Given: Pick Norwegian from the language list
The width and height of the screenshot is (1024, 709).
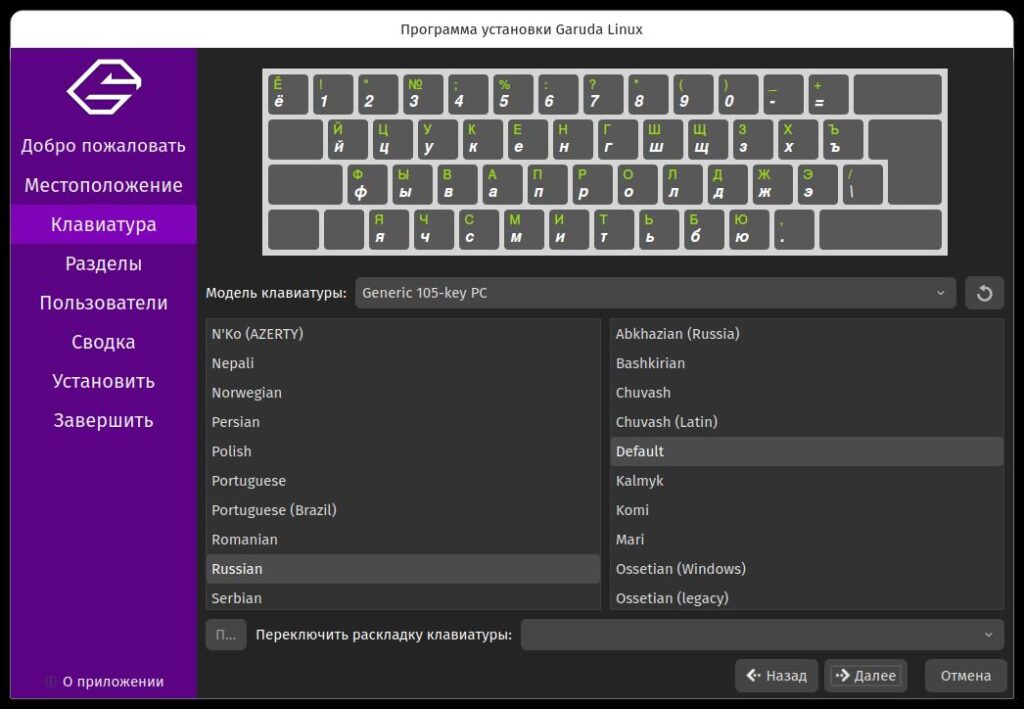Looking at the screenshot, I should click(x=403, y=392).
